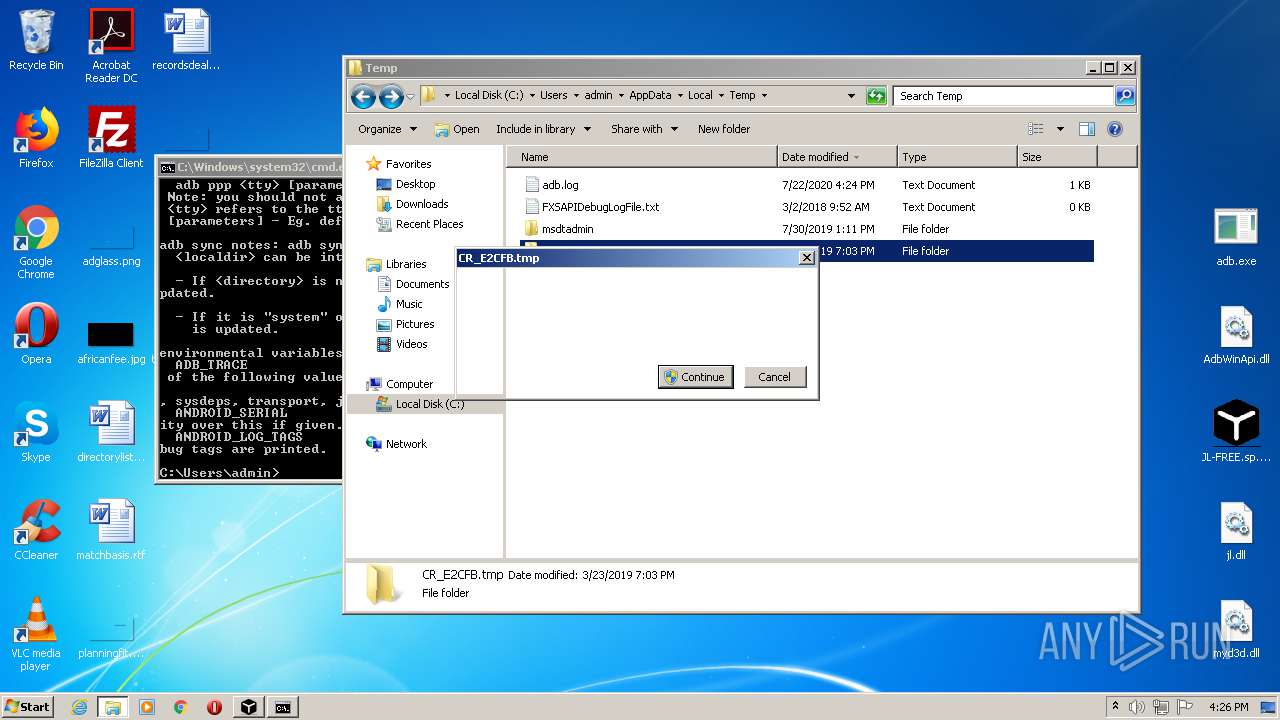Sort by Name column header
The image size is (1280, 720).
click(x=642, y=157)
